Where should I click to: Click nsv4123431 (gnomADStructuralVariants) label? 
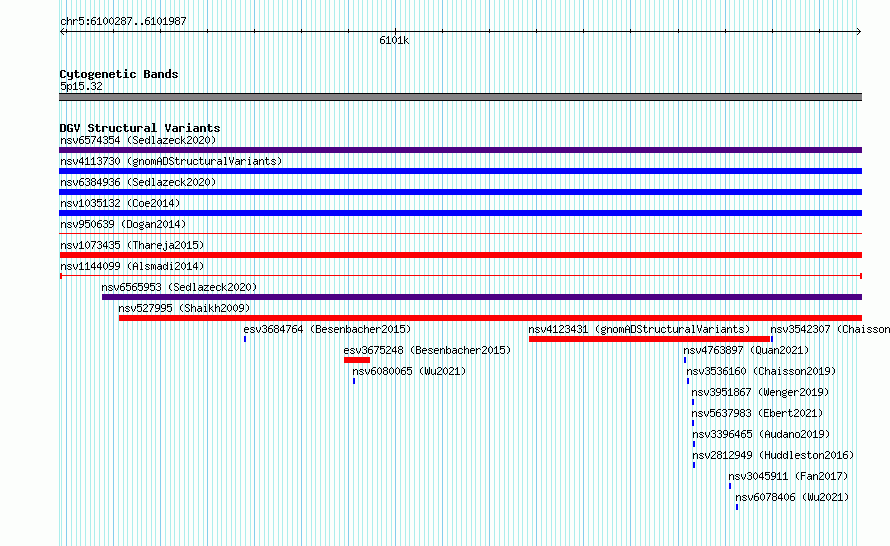tap(639, 329)
